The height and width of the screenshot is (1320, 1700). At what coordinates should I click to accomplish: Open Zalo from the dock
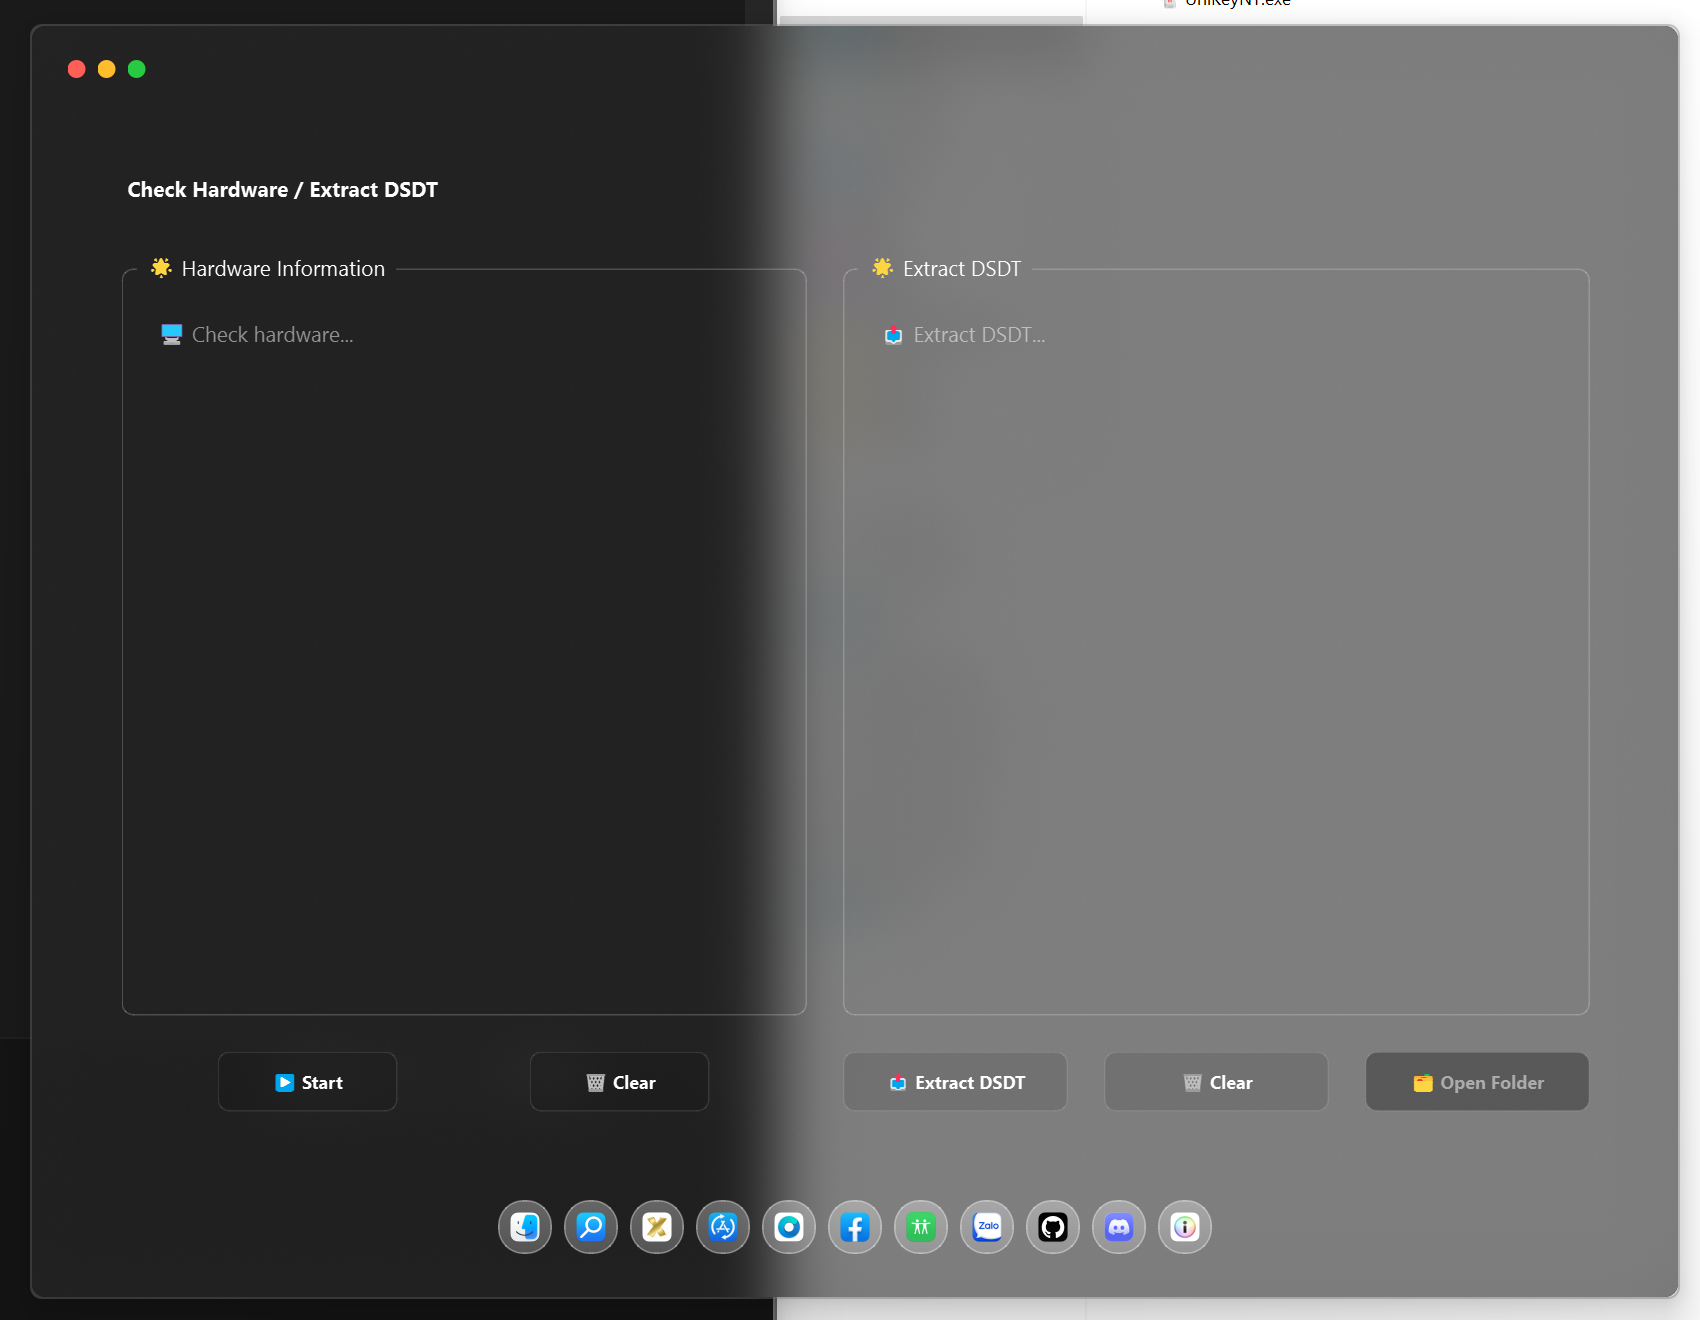986,1227
